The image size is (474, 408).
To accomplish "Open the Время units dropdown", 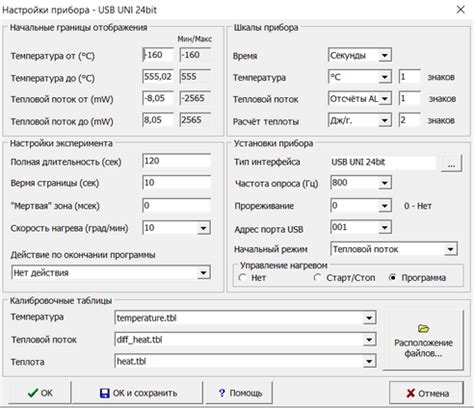I will (384, 55).
